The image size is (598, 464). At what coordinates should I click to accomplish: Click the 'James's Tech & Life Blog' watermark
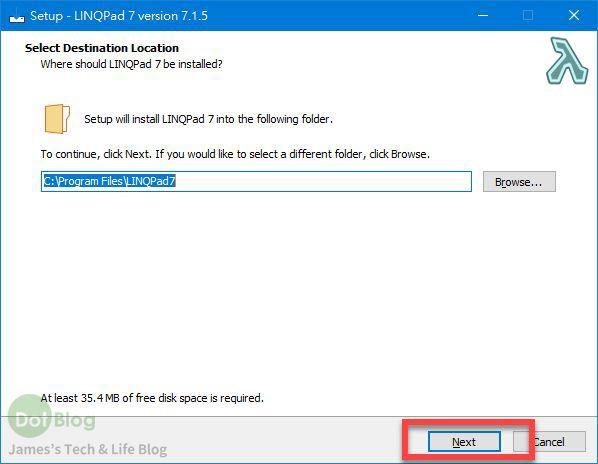[88, 450]
